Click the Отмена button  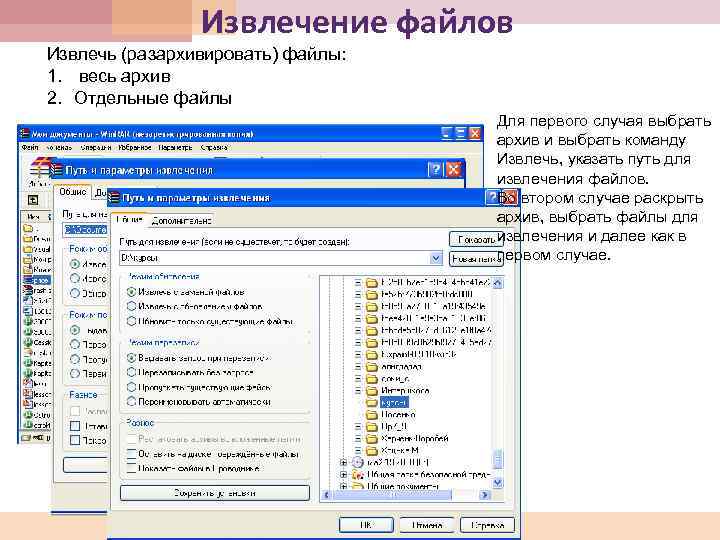(x=427, y=525)
